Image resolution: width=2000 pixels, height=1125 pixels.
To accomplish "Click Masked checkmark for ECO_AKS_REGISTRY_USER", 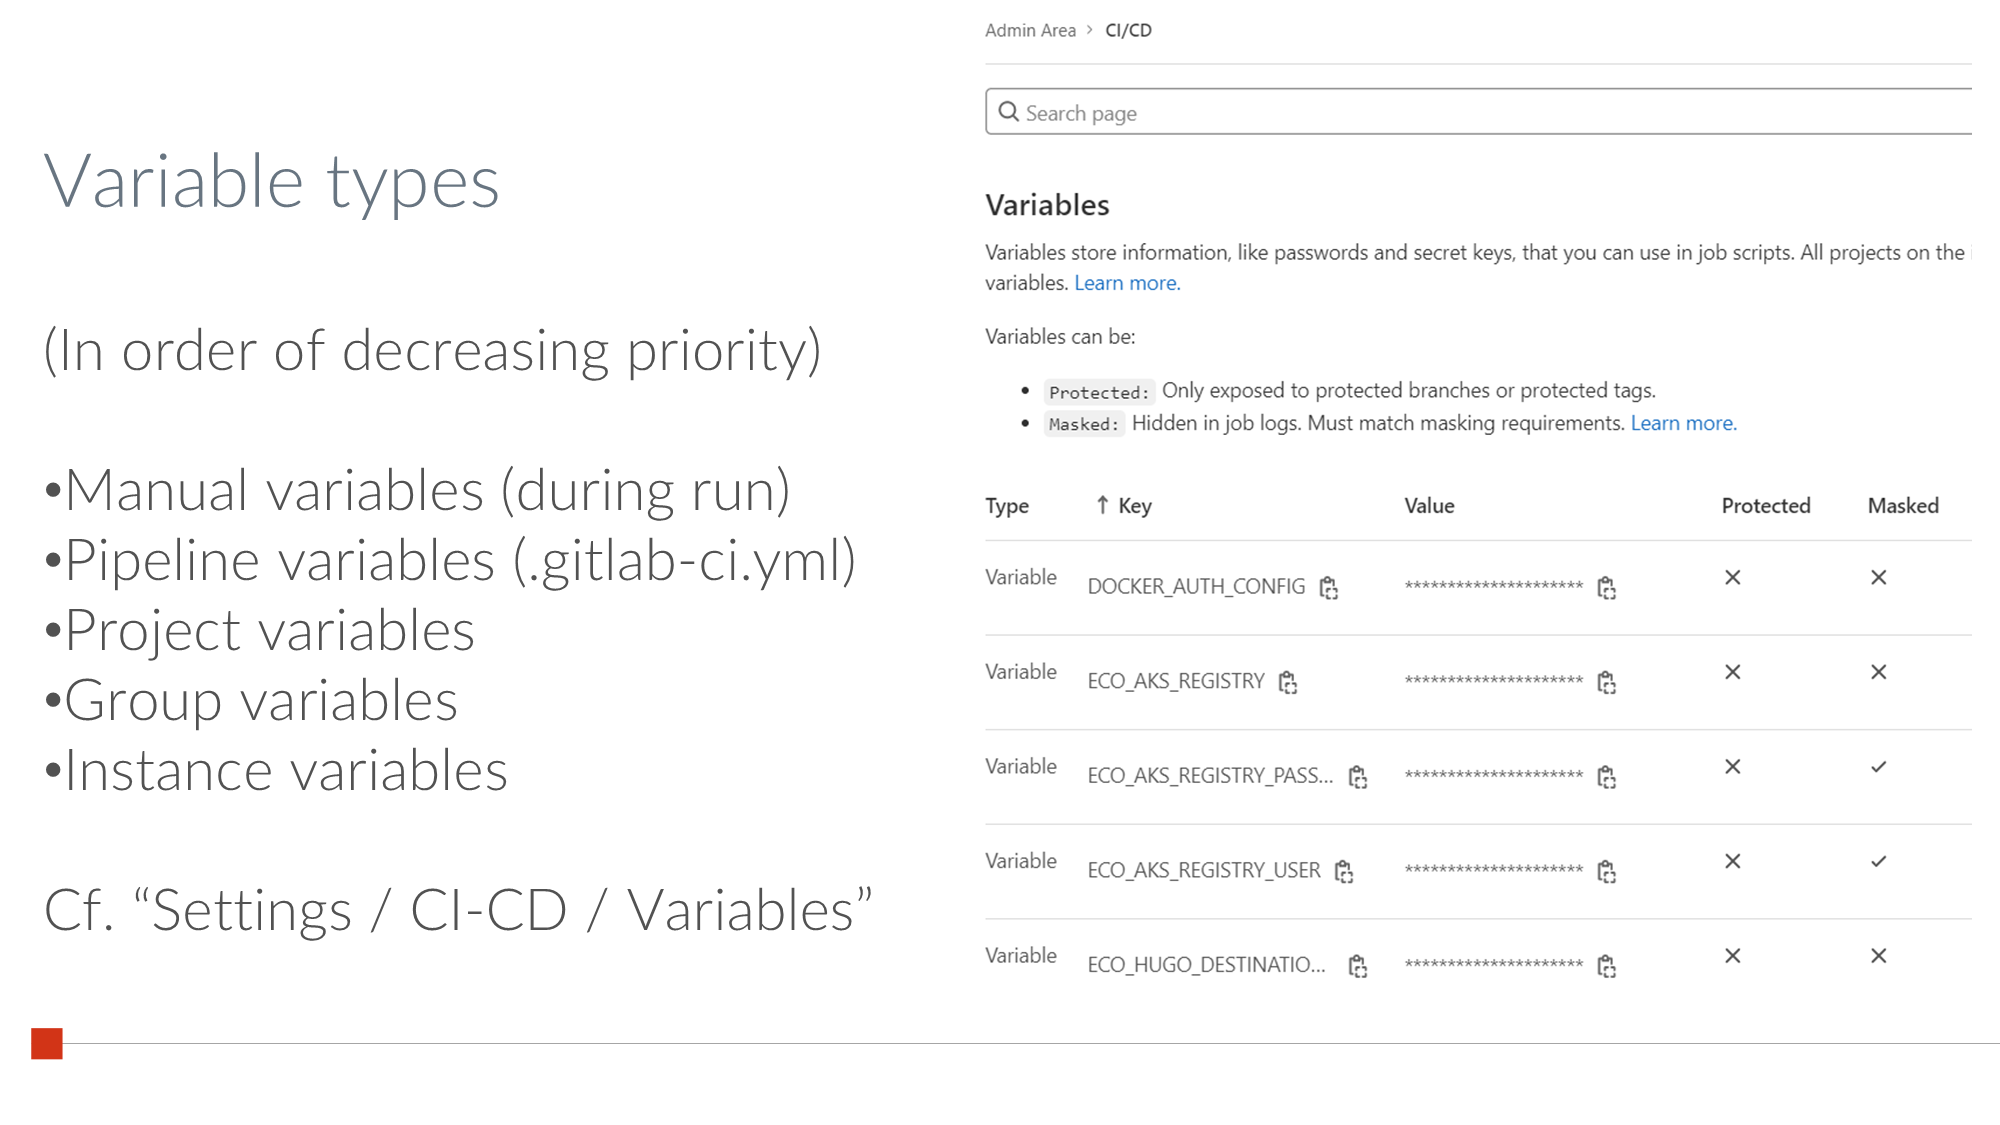I will coord(1878,861).
